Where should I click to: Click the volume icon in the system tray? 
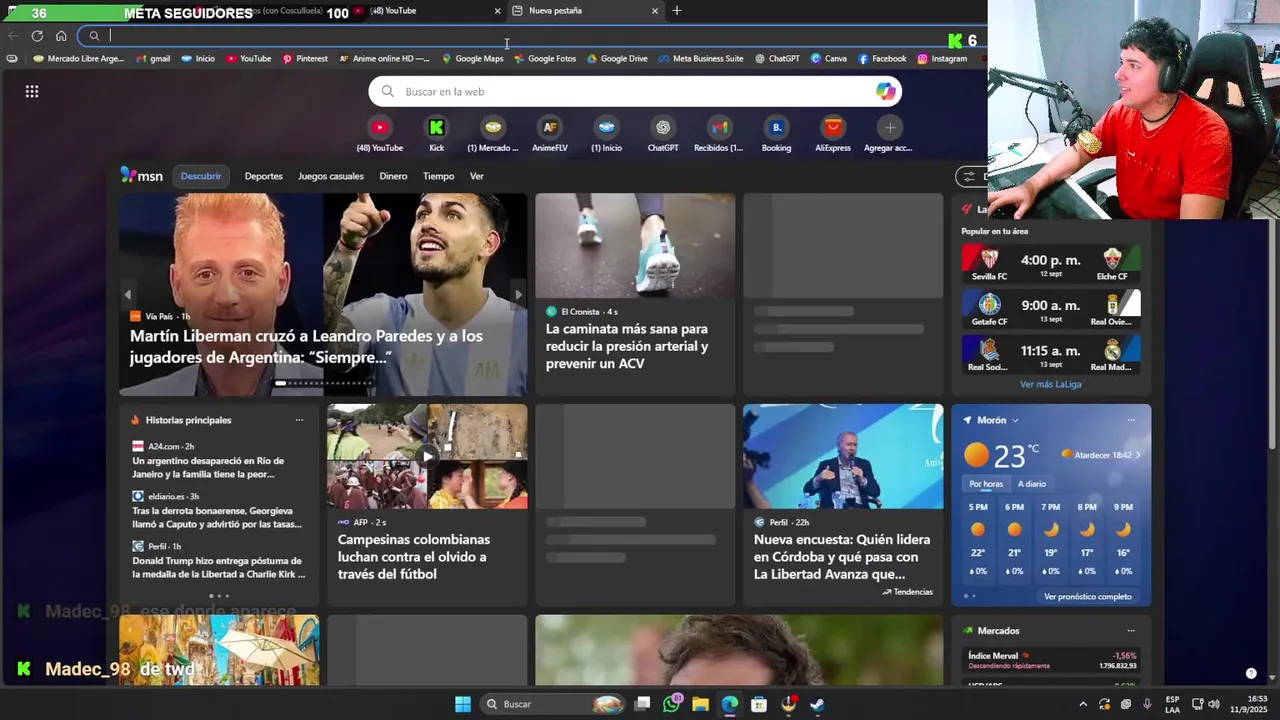1213,704
